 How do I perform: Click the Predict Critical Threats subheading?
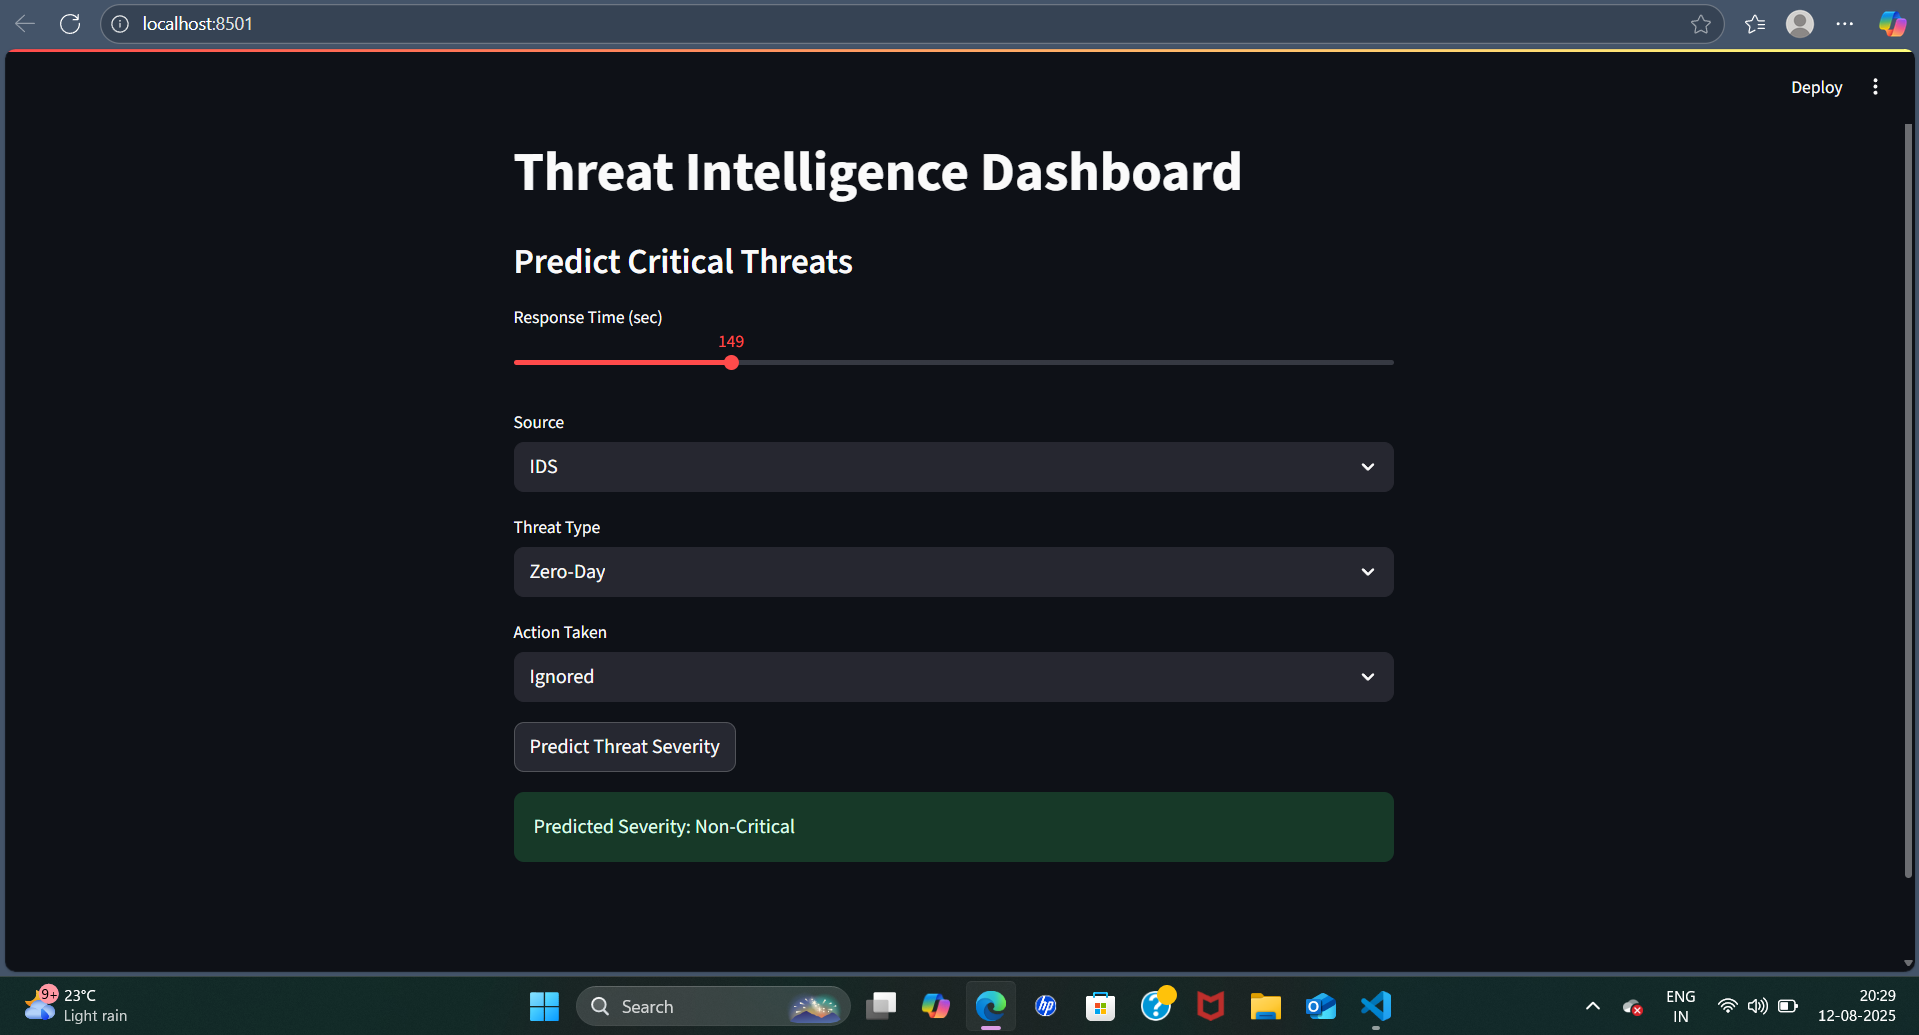(683, 262)
